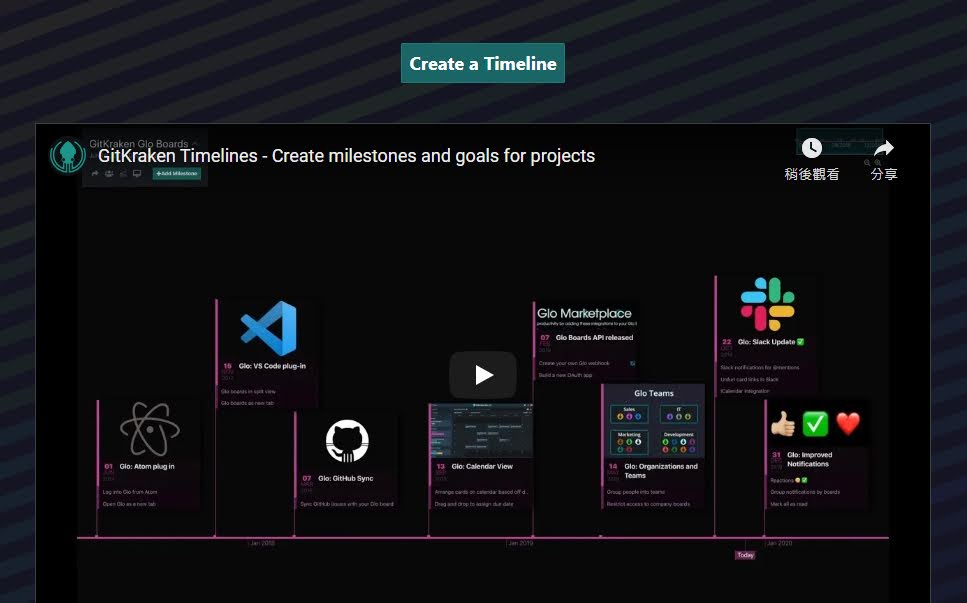Image resolution: width=967 pixels, height=603 pixels.
Task: Click the Share arrow icon
Action: click(884, 148)
